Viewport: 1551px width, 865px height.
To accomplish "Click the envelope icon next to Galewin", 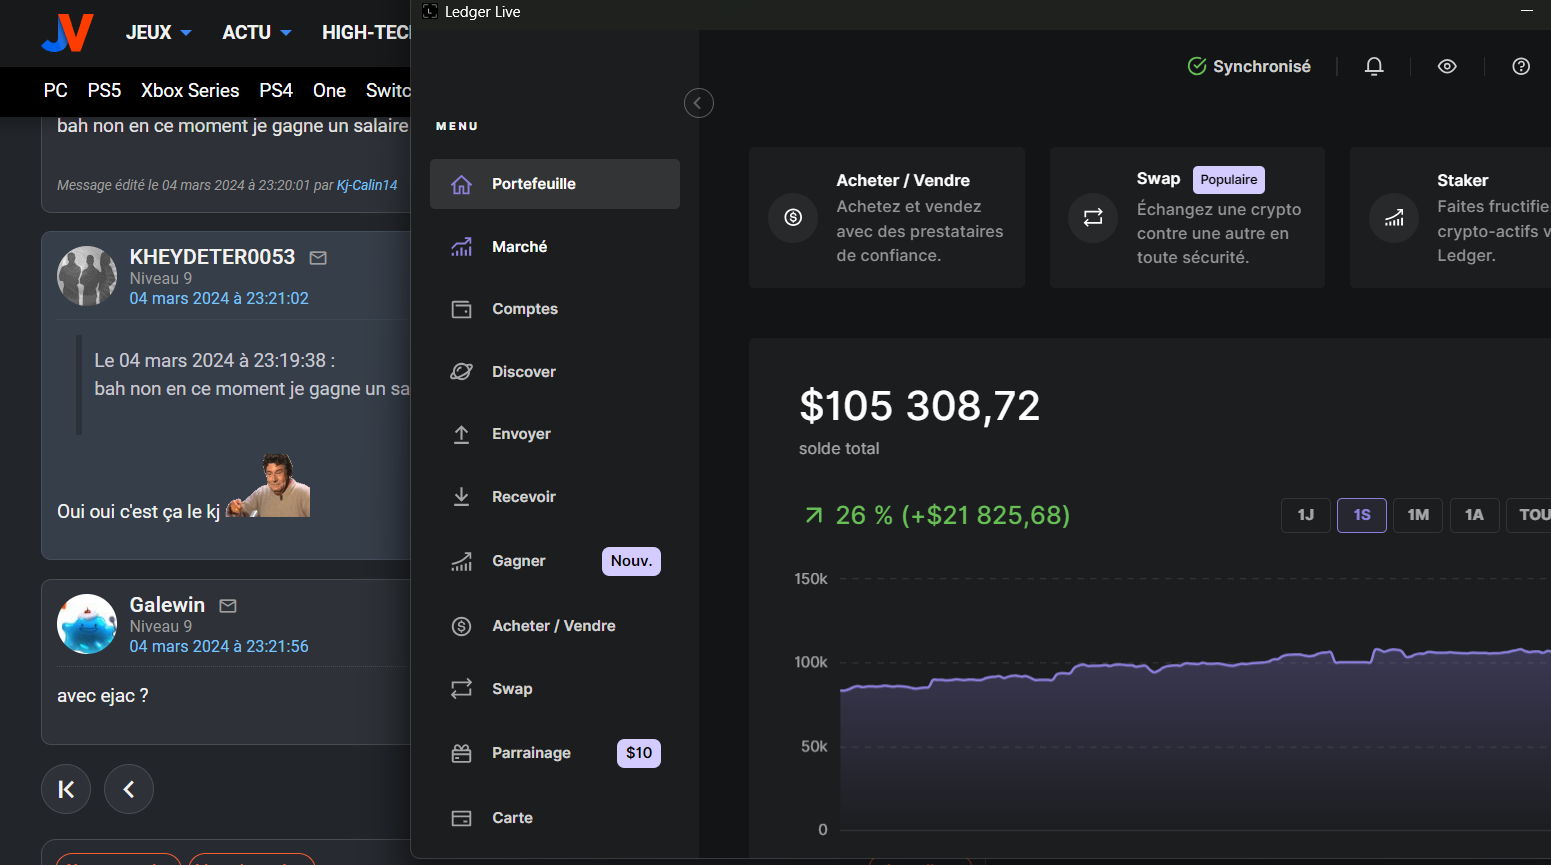I will click(x=228, y=606).
